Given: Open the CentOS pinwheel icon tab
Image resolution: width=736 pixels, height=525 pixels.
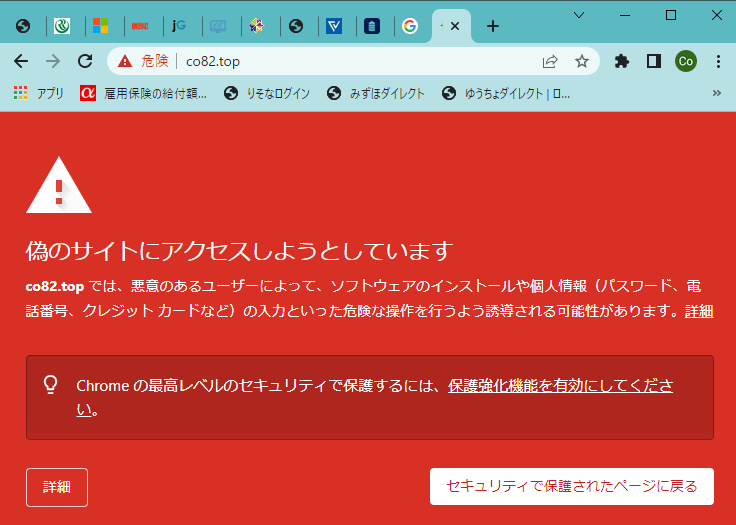Looking at the screenshot, I should tap(256, 26).
